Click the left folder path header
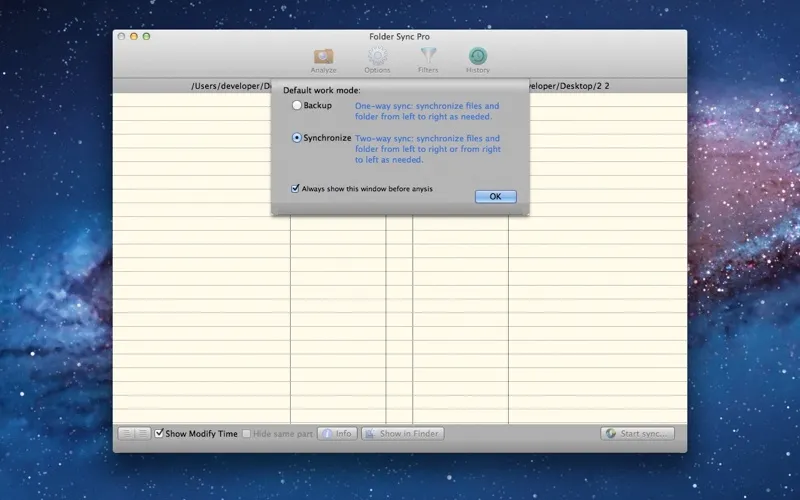800x500 pixels. pos(231,86)
